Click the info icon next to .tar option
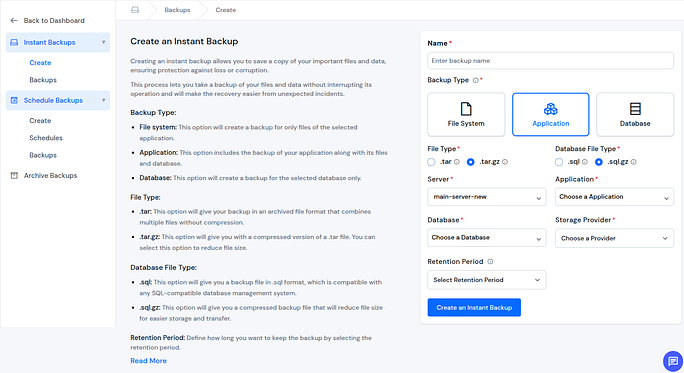 (x=457, y=162)
